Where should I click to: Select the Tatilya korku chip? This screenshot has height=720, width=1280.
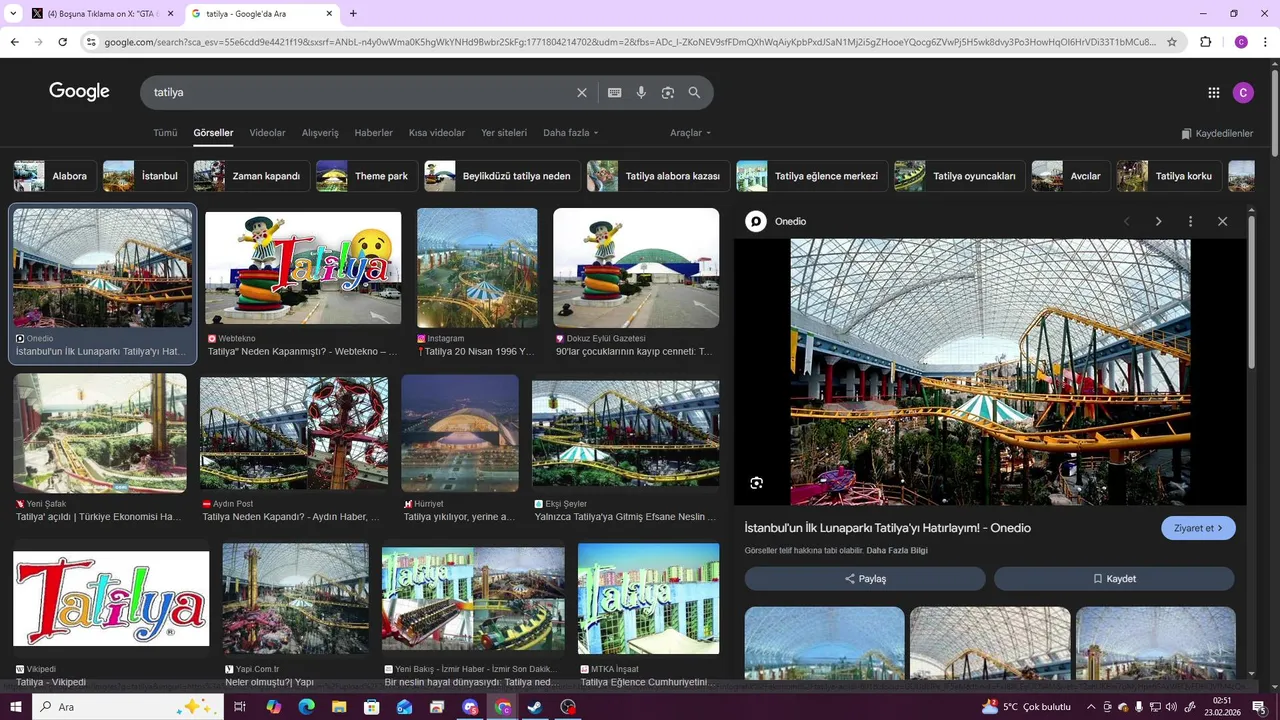[x=1169, y=176]
